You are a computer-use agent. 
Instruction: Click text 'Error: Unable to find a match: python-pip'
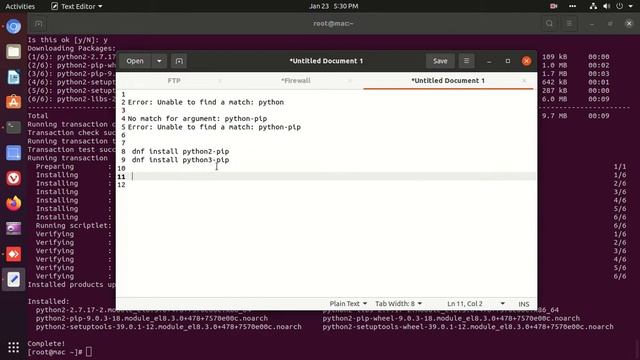[x=214, y=127]
